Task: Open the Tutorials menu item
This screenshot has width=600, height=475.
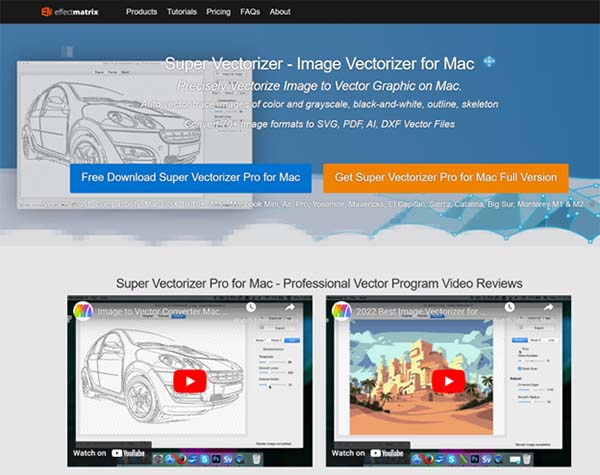Action: [182, 12]
